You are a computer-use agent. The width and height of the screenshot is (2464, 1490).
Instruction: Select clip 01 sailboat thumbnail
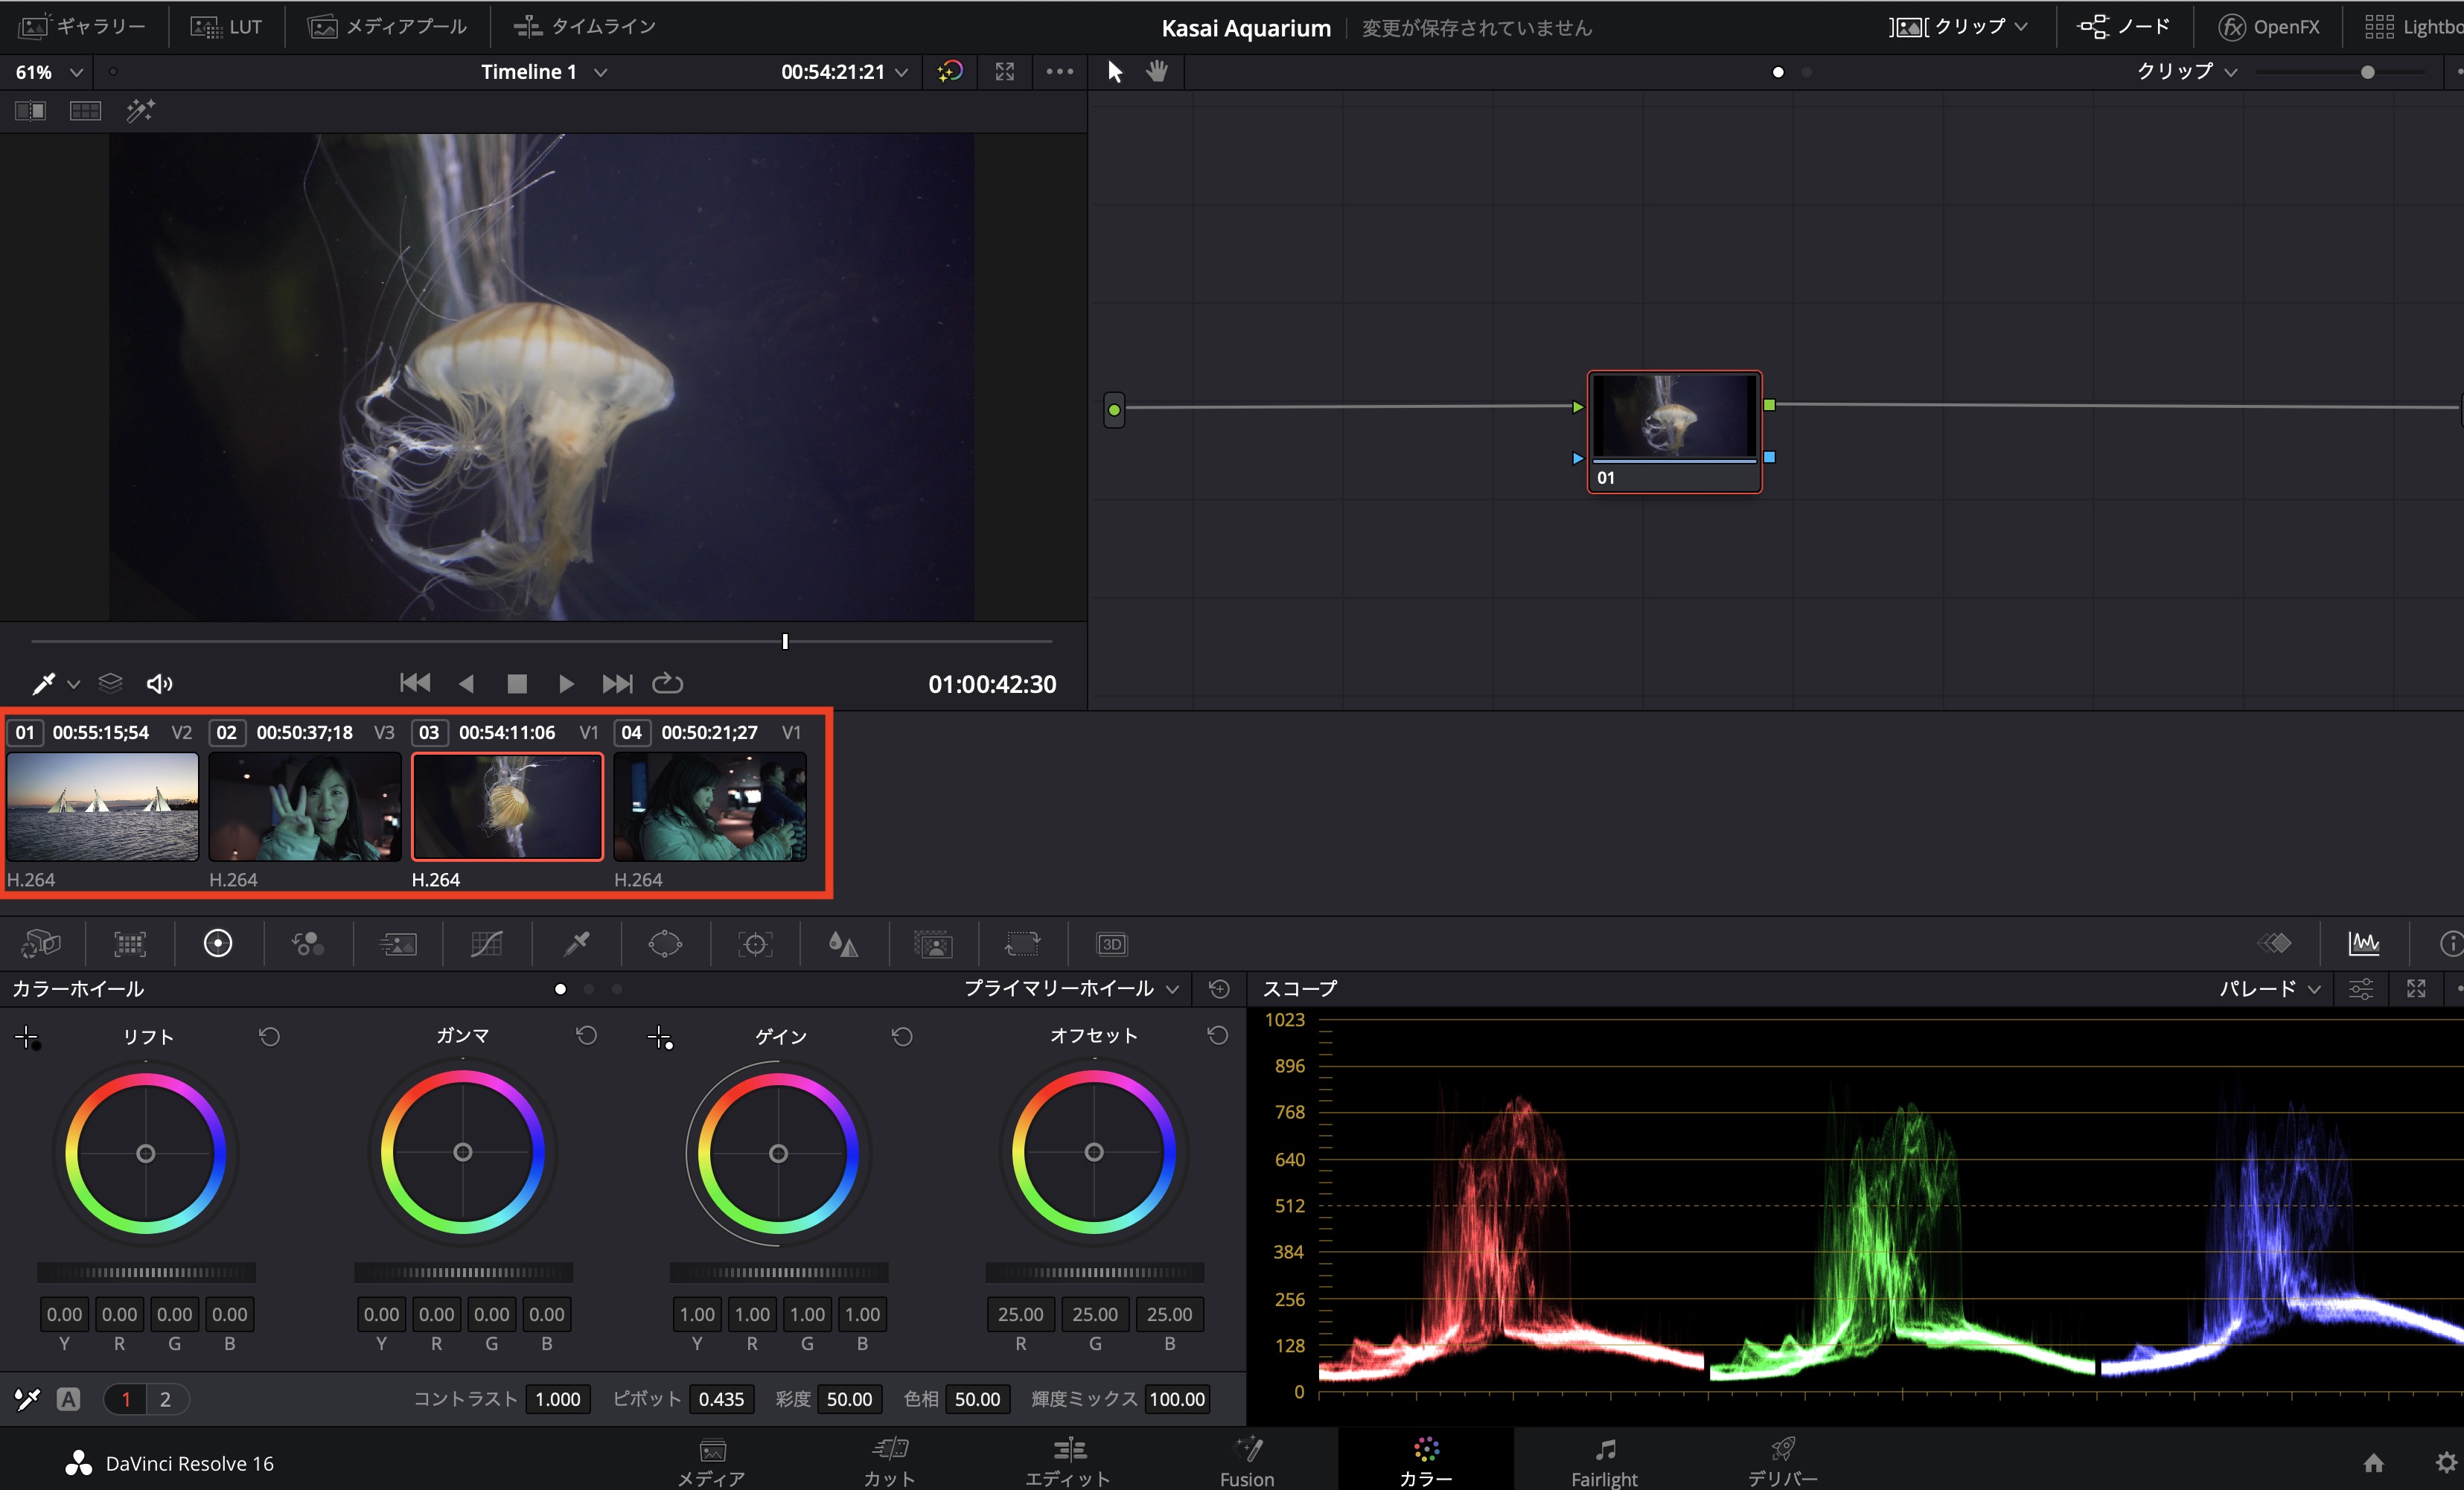(x=103, y=806)
